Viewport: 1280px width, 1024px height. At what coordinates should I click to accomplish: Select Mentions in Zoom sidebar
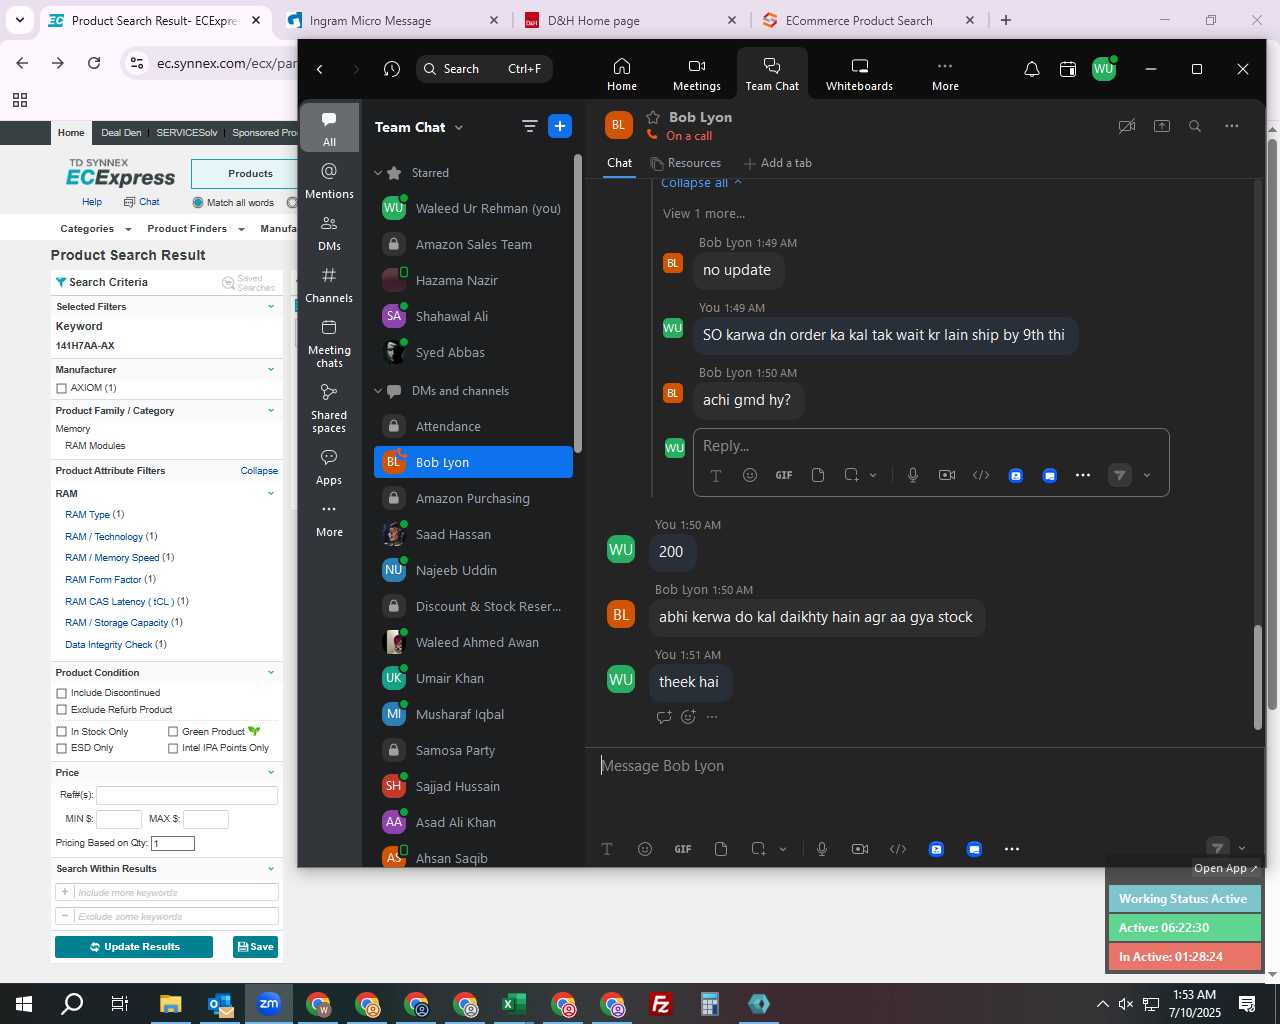coord(329,180)
